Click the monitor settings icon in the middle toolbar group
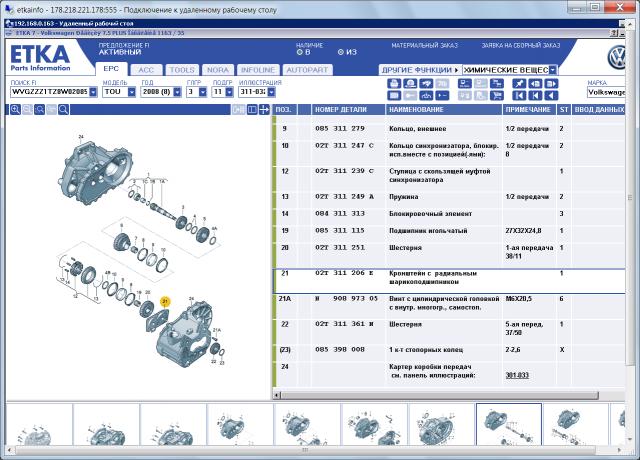Image resolution: width=640 pixels, height=460 pixels. tap(464, 84)
